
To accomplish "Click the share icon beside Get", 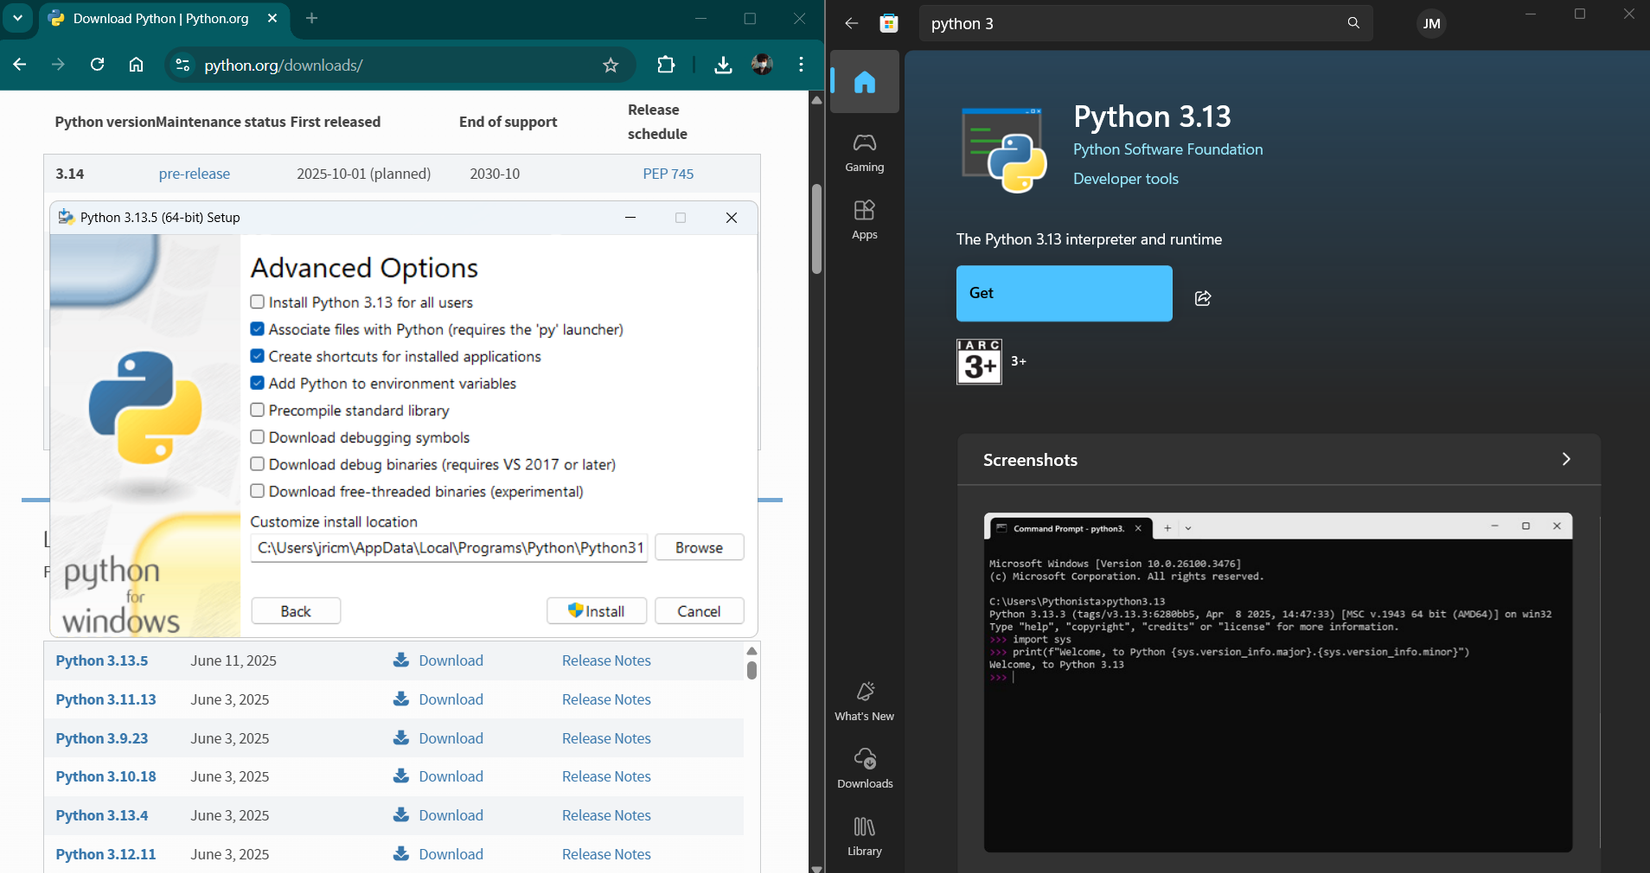I will [1203, 298].
